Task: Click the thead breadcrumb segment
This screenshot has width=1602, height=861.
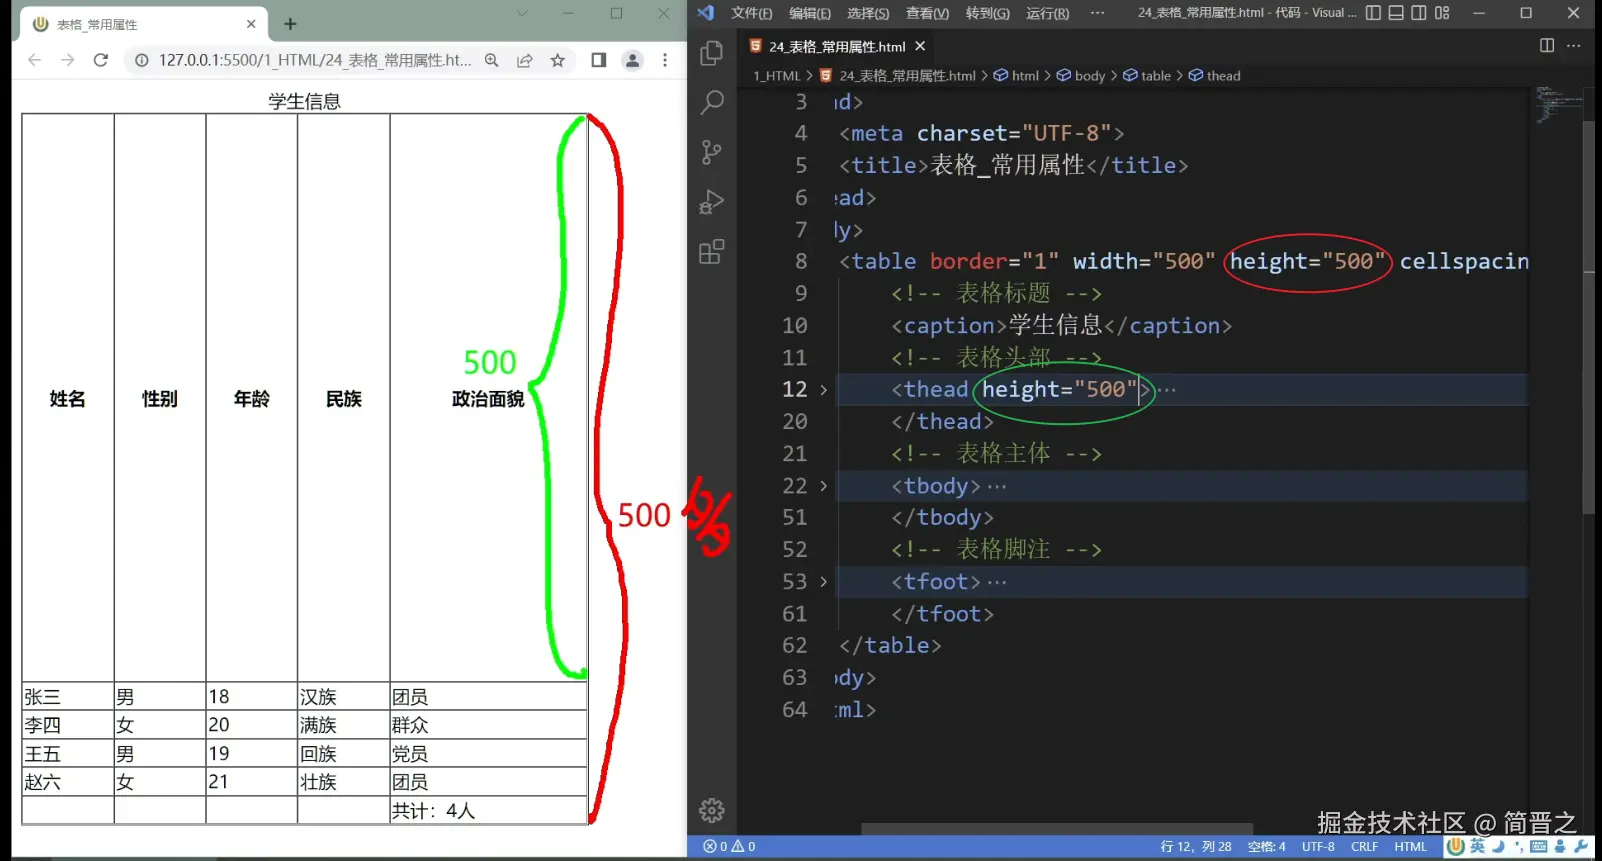Action: click(1215, 76)
